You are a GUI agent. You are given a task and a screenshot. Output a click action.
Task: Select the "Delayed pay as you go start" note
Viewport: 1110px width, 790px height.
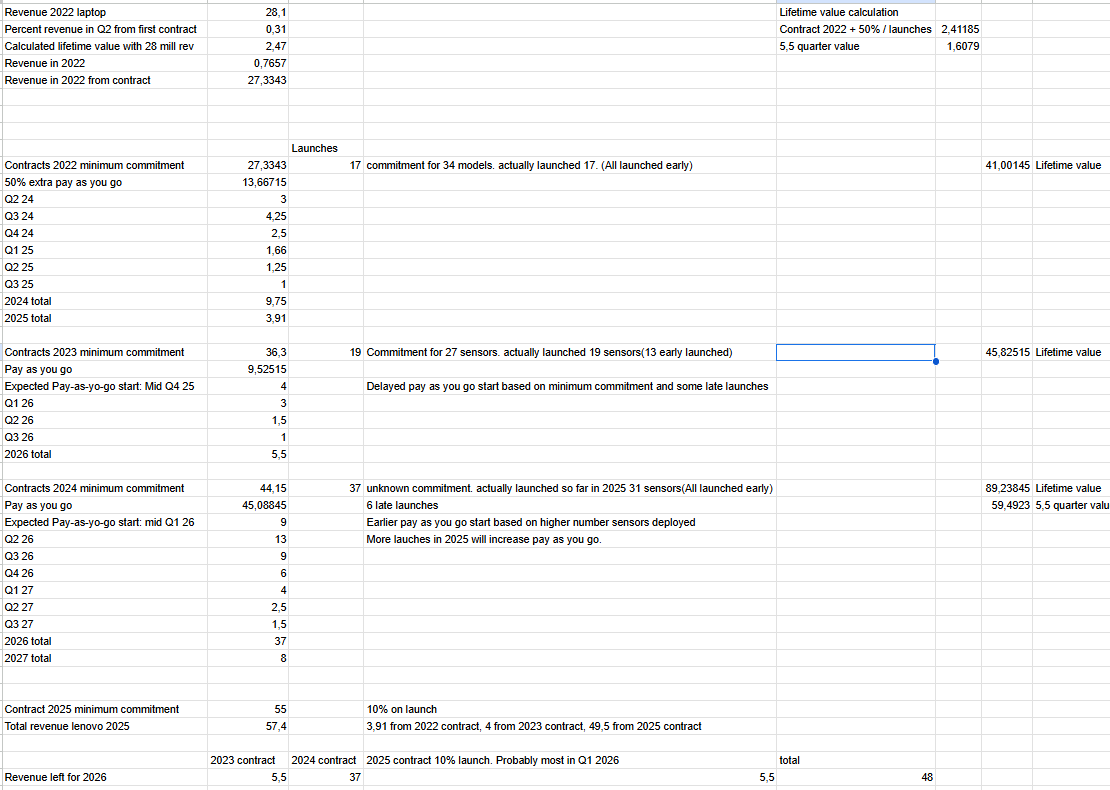click(x=567, y=386)
